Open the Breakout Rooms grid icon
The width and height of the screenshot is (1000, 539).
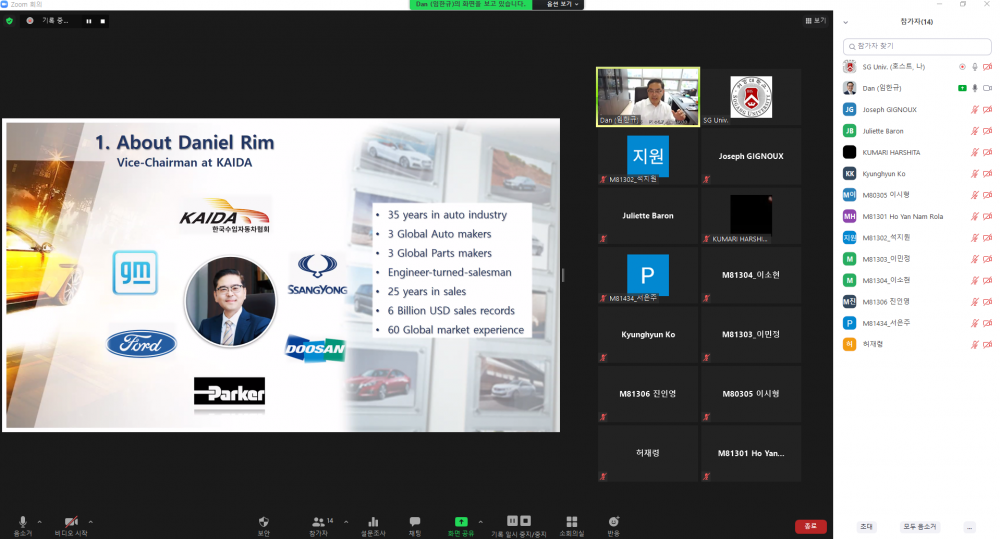pyautogui.click(x=571, y=522)
